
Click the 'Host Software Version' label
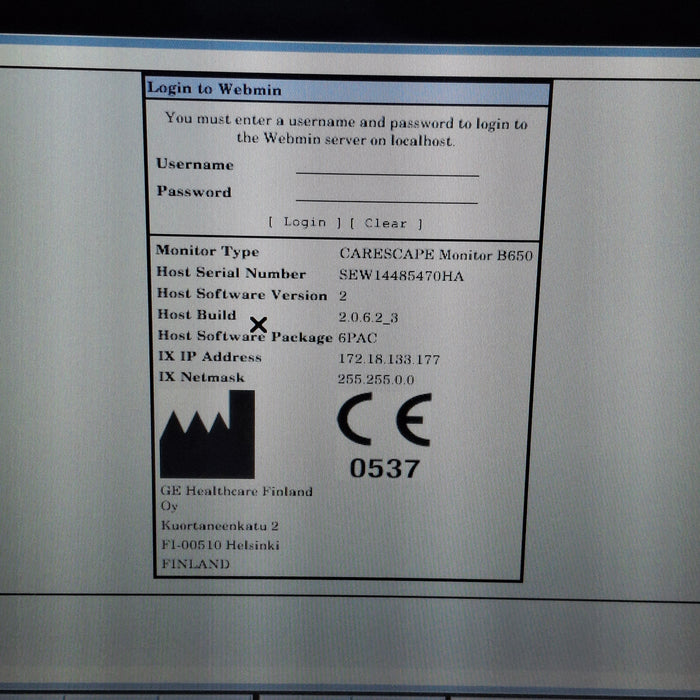(x=242, y=294)
